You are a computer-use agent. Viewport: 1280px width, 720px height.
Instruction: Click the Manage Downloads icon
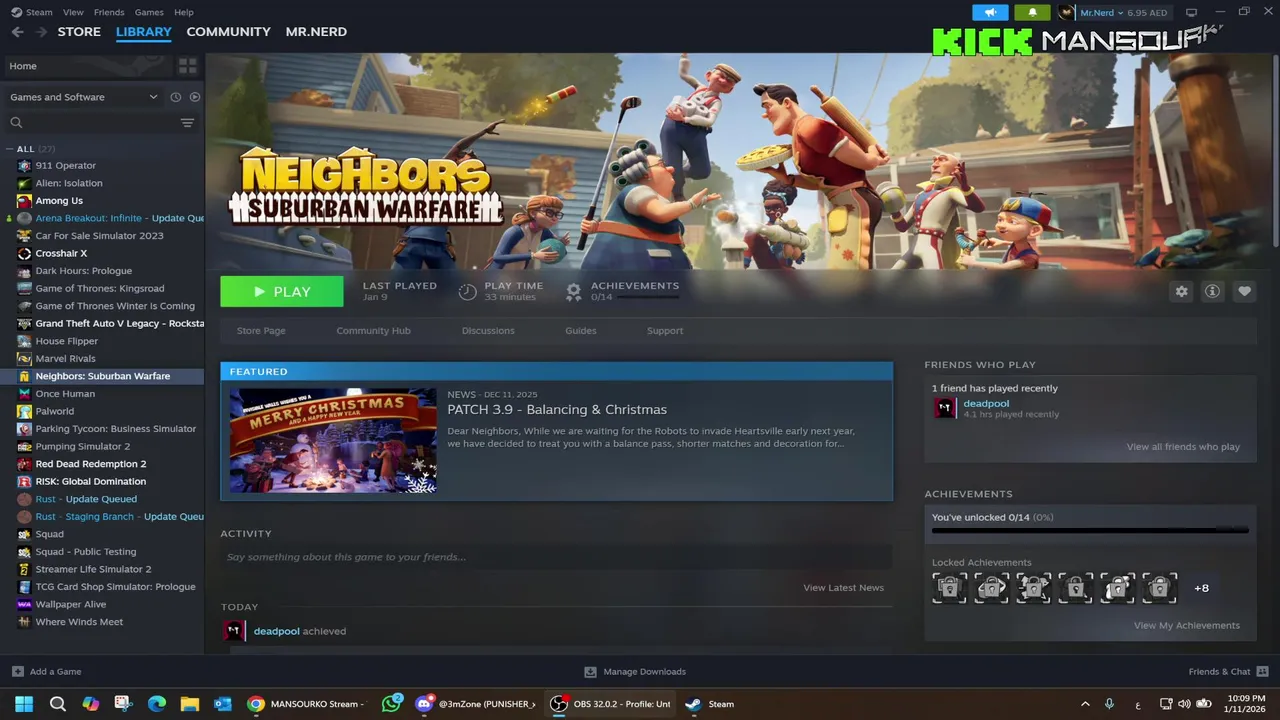point(590,671)
